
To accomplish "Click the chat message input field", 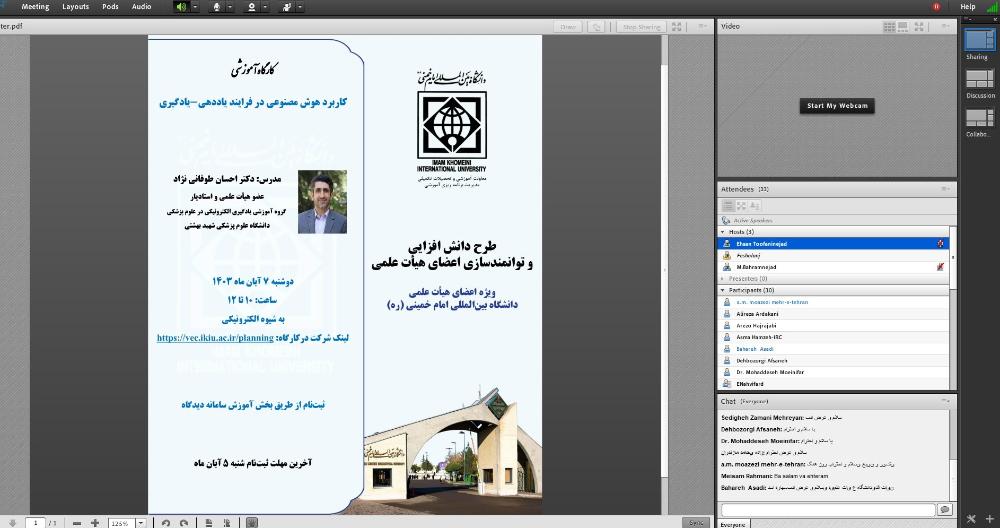I will coord(827,510).
